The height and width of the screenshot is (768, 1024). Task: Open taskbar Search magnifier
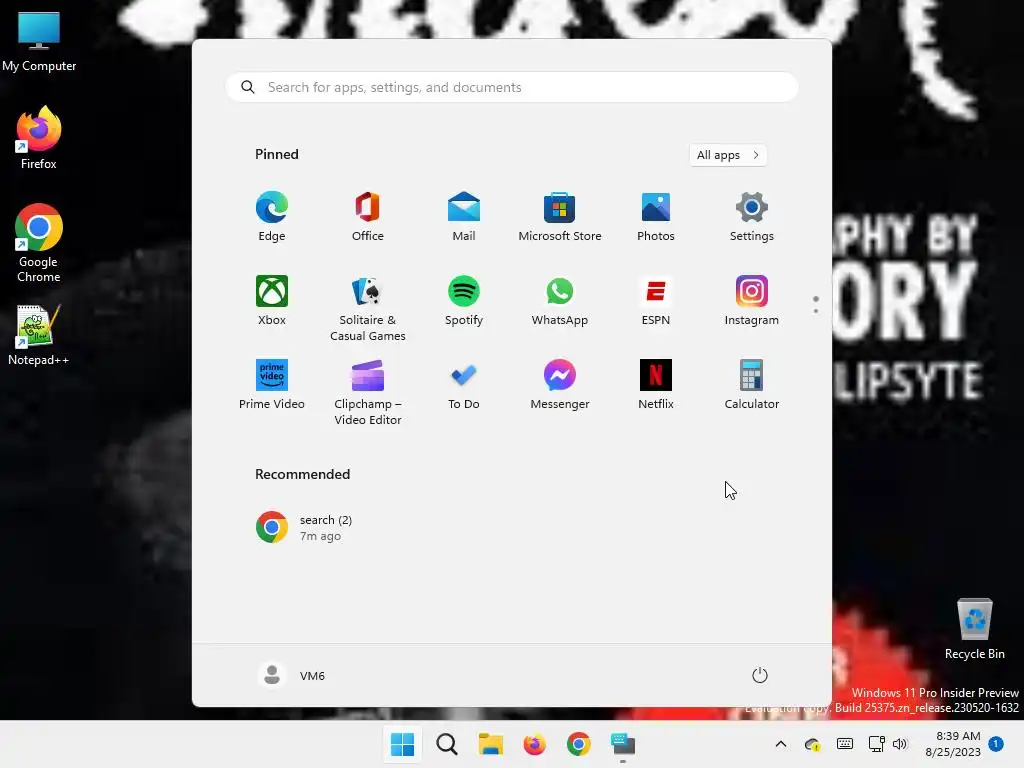(447, 744)
